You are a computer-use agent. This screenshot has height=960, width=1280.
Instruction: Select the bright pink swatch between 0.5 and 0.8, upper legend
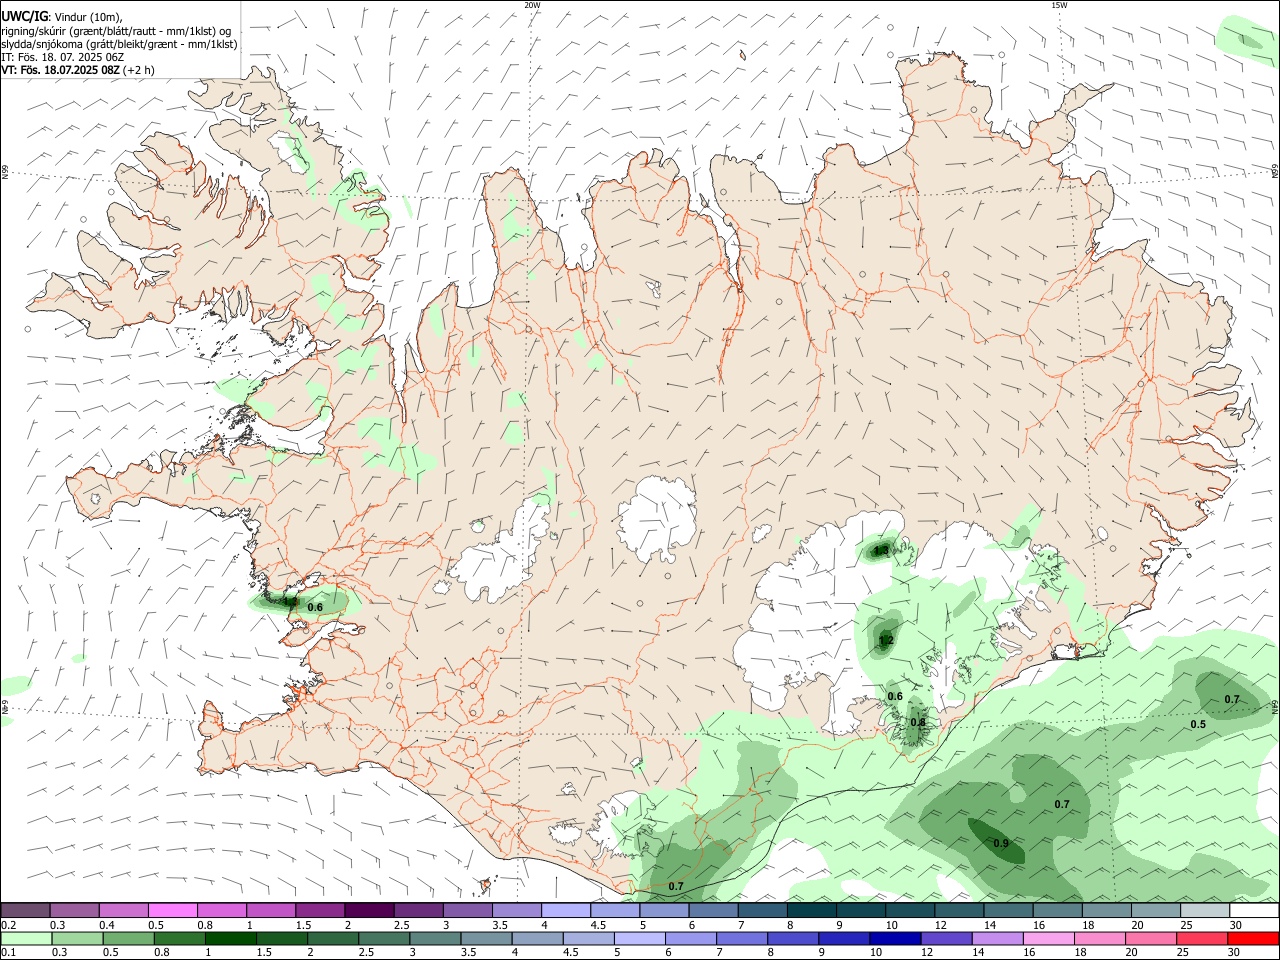pyautogui.click(x=173, y=910)
